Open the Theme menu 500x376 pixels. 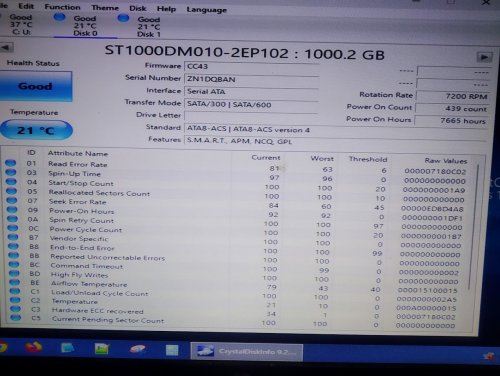click(105, 7)
